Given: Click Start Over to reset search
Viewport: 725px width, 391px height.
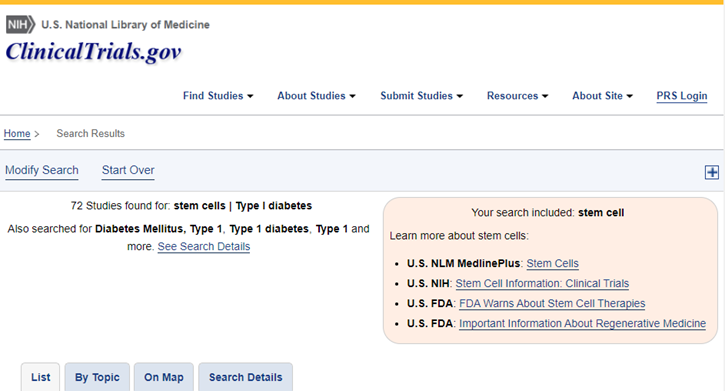Looking at the screenshot, I should (128, 170).
